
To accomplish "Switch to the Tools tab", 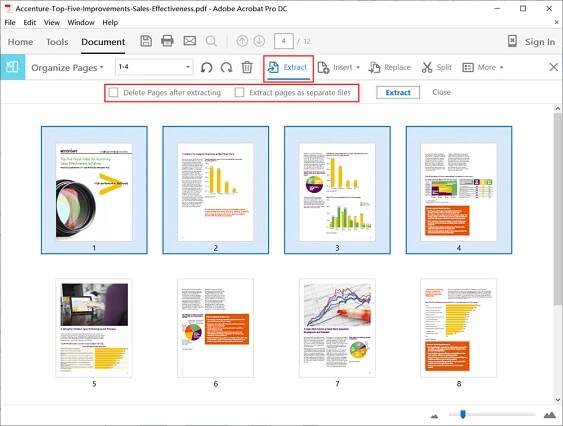I will (57, 42).
